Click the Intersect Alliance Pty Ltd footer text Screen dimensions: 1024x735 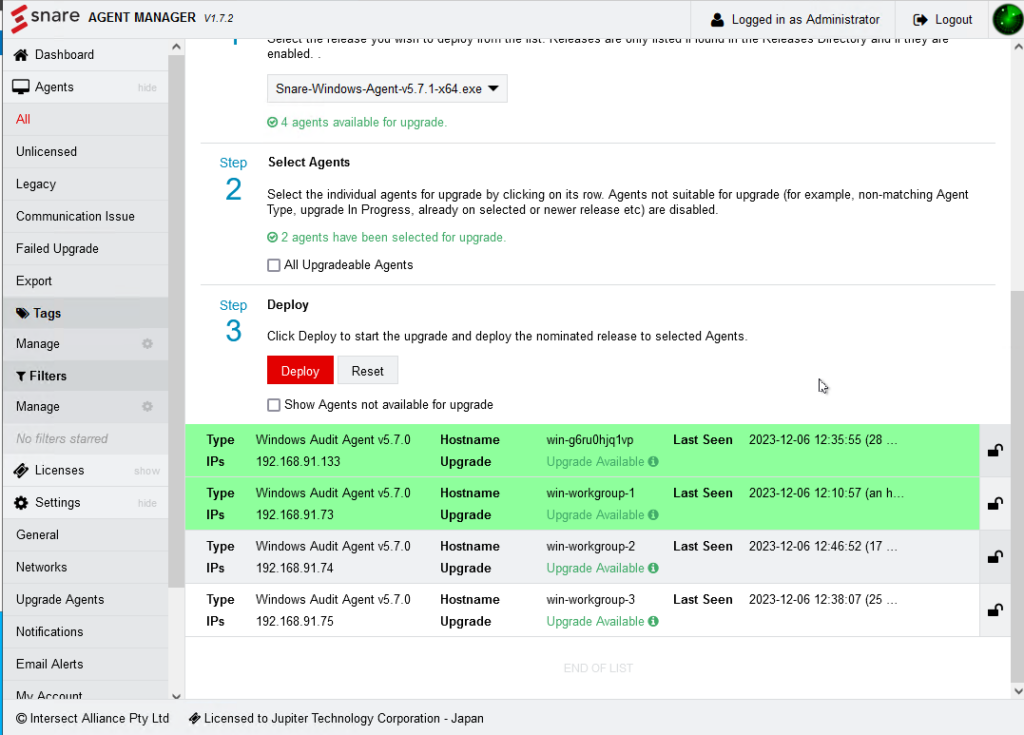click(x=99, y=719)
